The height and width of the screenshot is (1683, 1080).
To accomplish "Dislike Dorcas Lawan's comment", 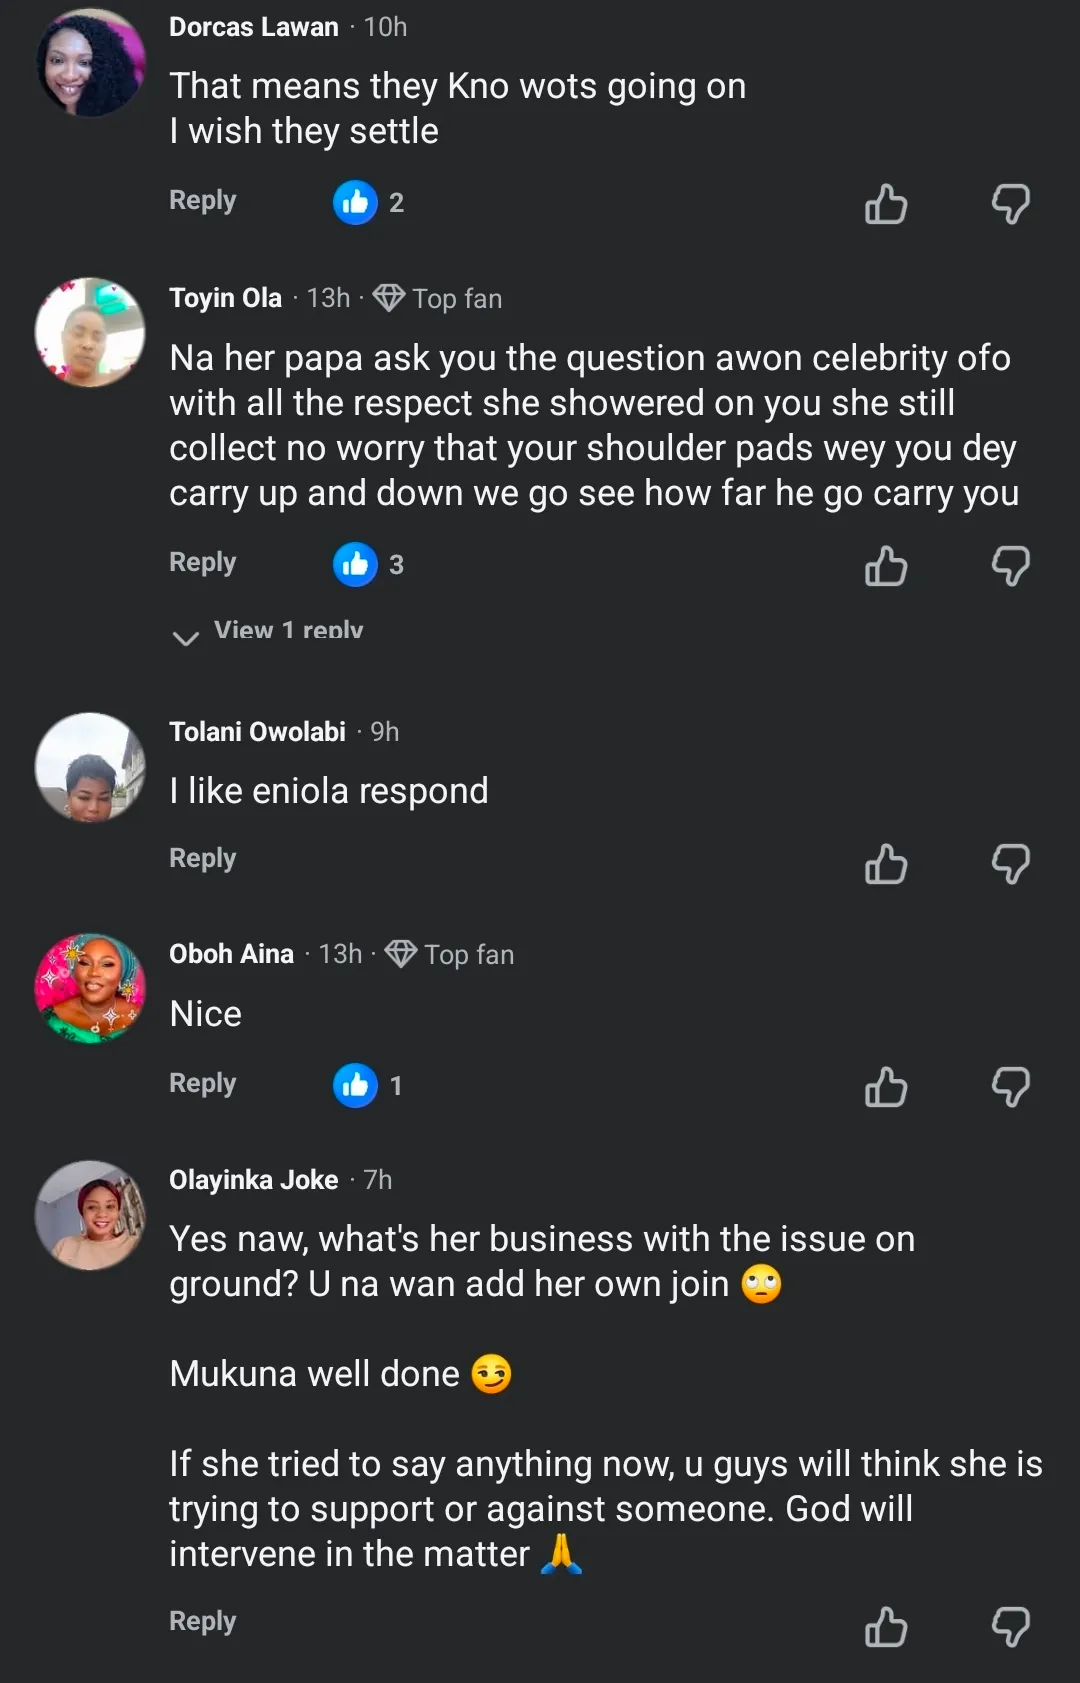I will point(1010,204).
